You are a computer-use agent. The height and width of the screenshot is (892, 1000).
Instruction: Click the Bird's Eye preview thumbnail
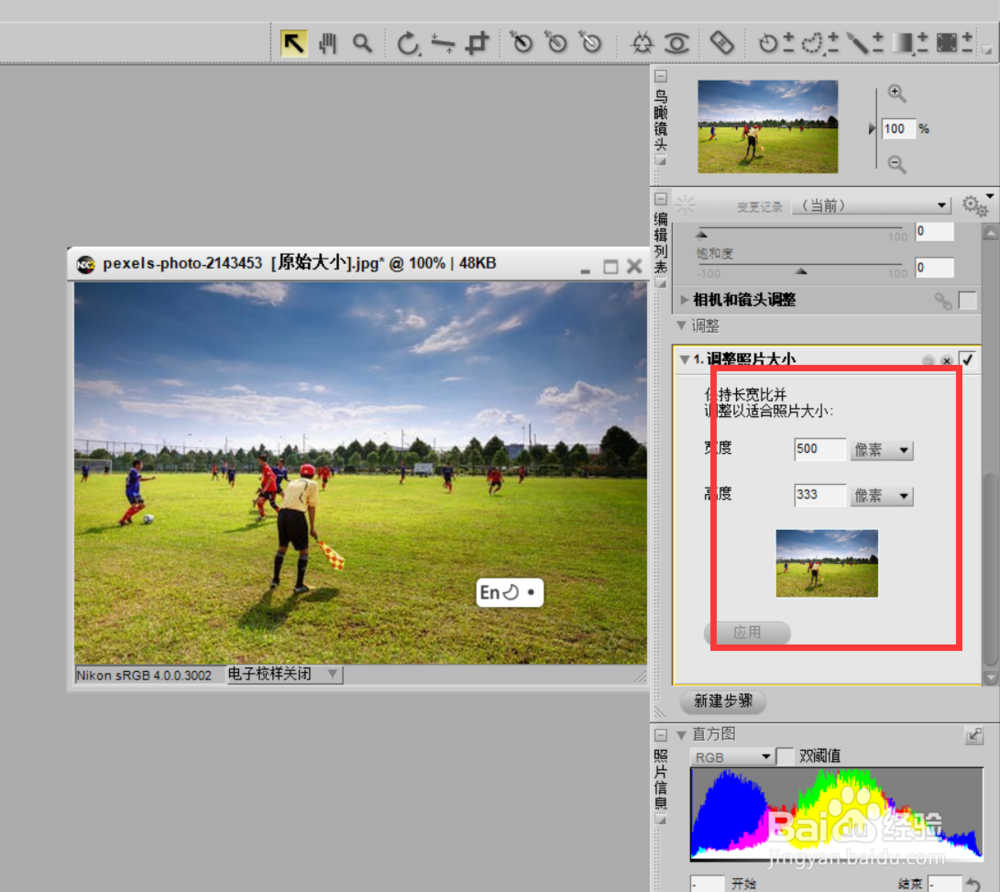point(767,126)
